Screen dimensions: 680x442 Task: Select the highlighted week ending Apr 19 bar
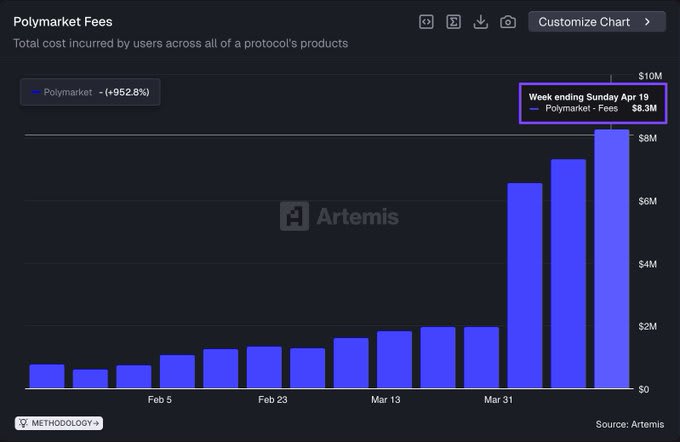coord(612,259)
